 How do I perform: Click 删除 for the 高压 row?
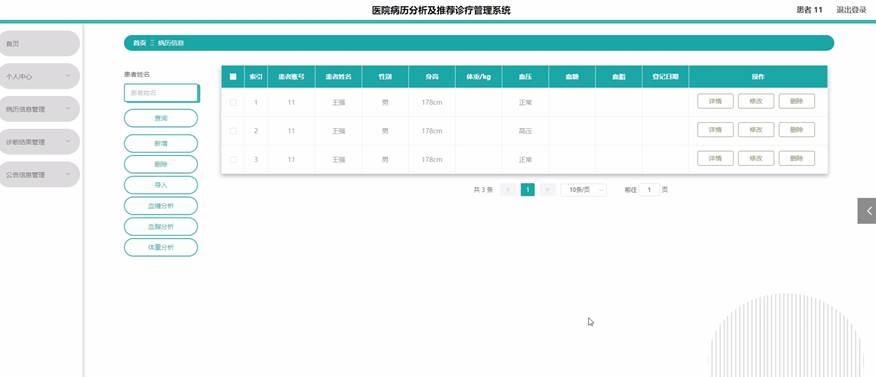pyautogui.click(x=797, y=130)
